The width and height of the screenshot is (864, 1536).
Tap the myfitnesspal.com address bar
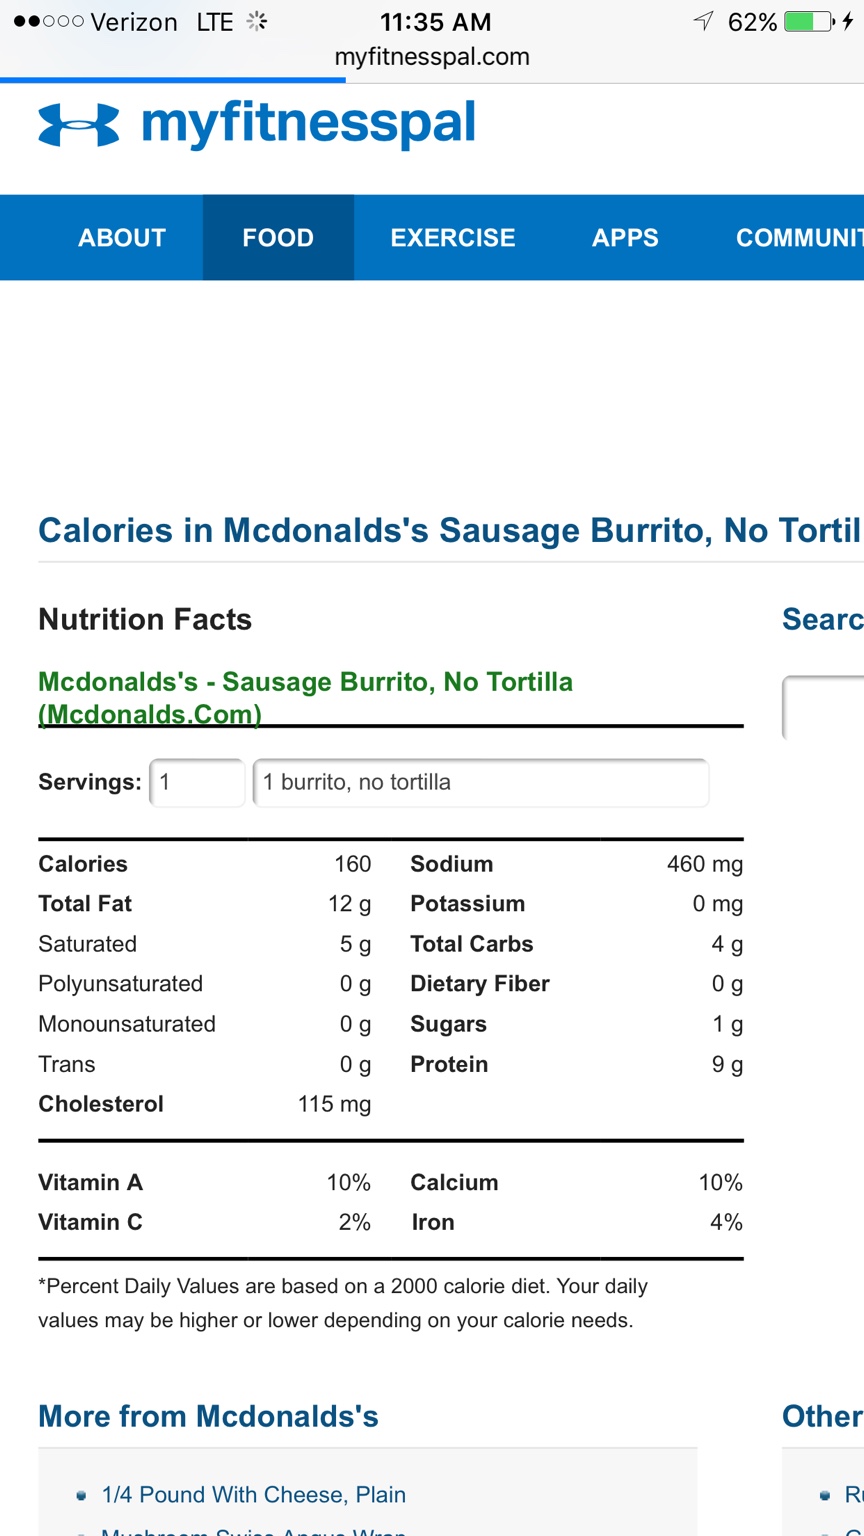pyautogui.click(x=432, y=57)
